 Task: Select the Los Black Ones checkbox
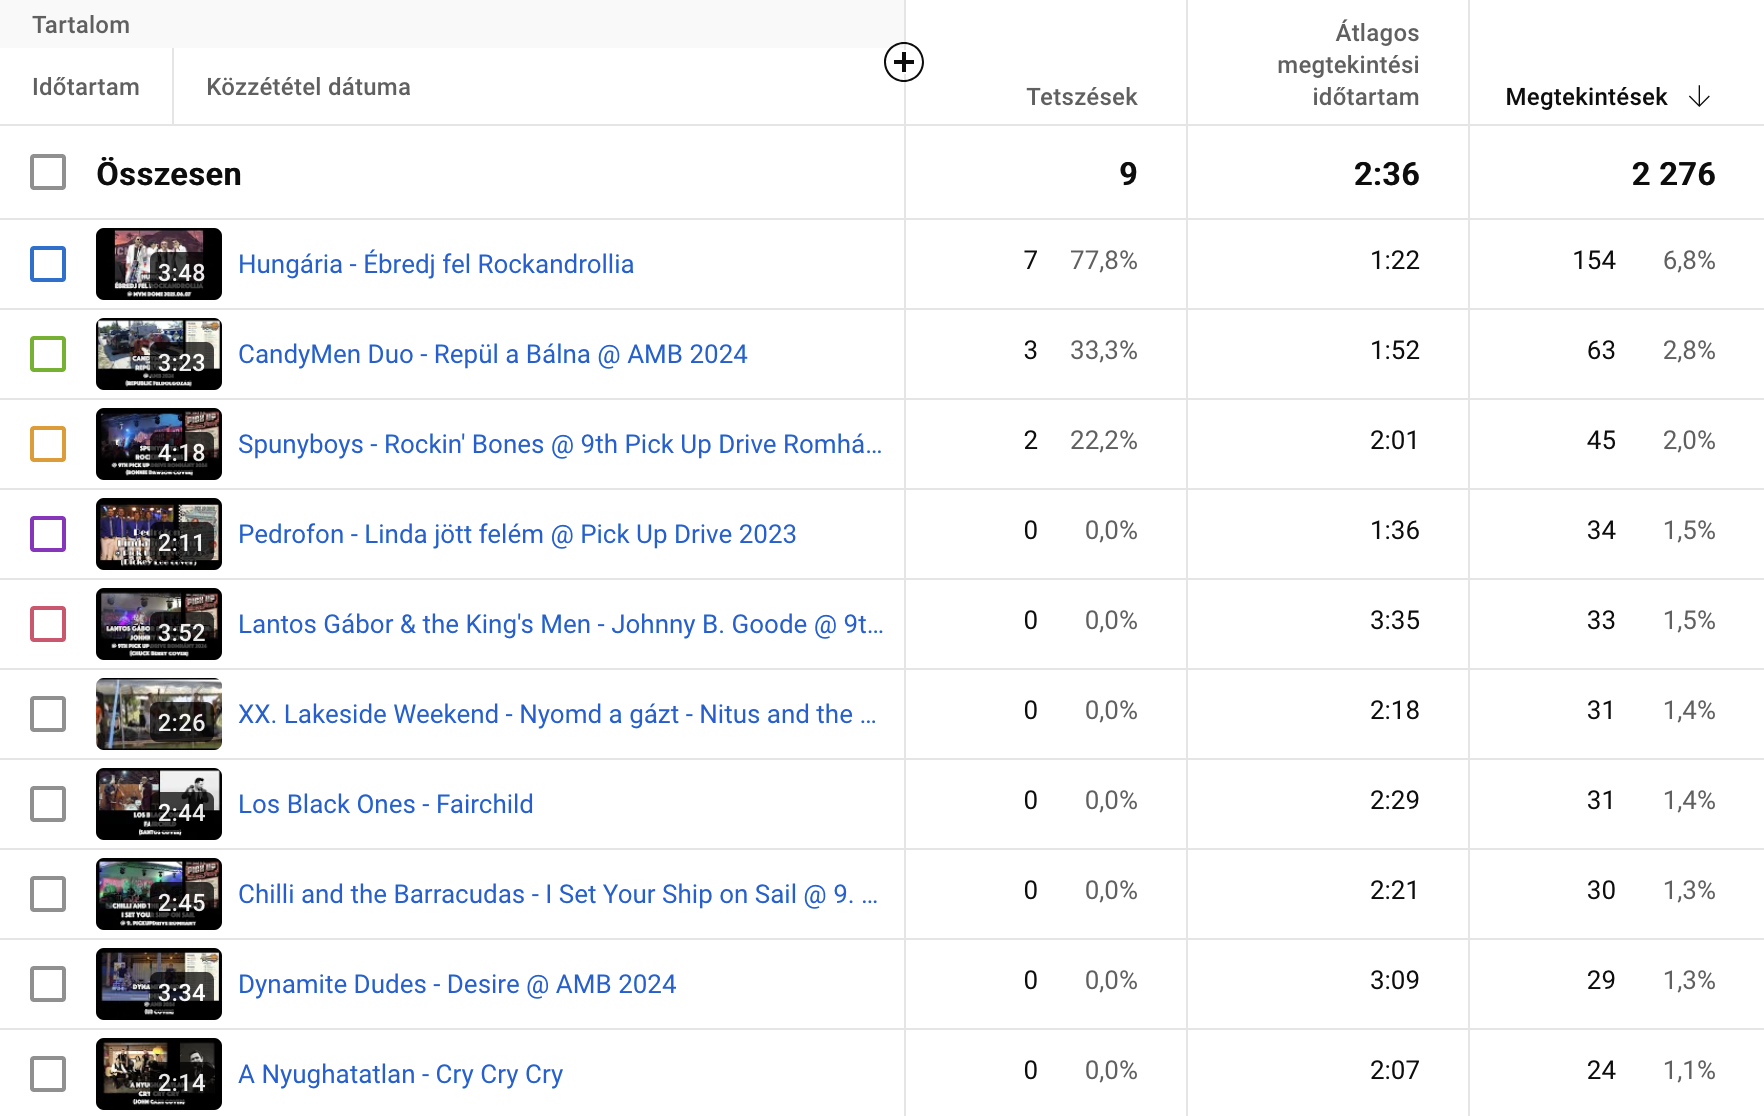48,804
